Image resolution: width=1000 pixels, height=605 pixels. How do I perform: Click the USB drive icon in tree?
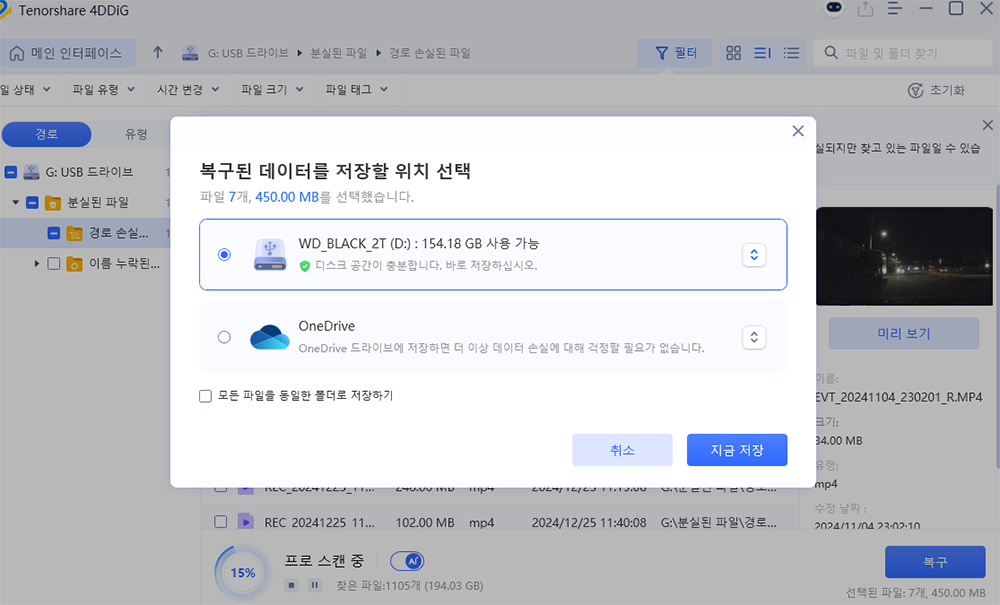(x=31, y=171)
